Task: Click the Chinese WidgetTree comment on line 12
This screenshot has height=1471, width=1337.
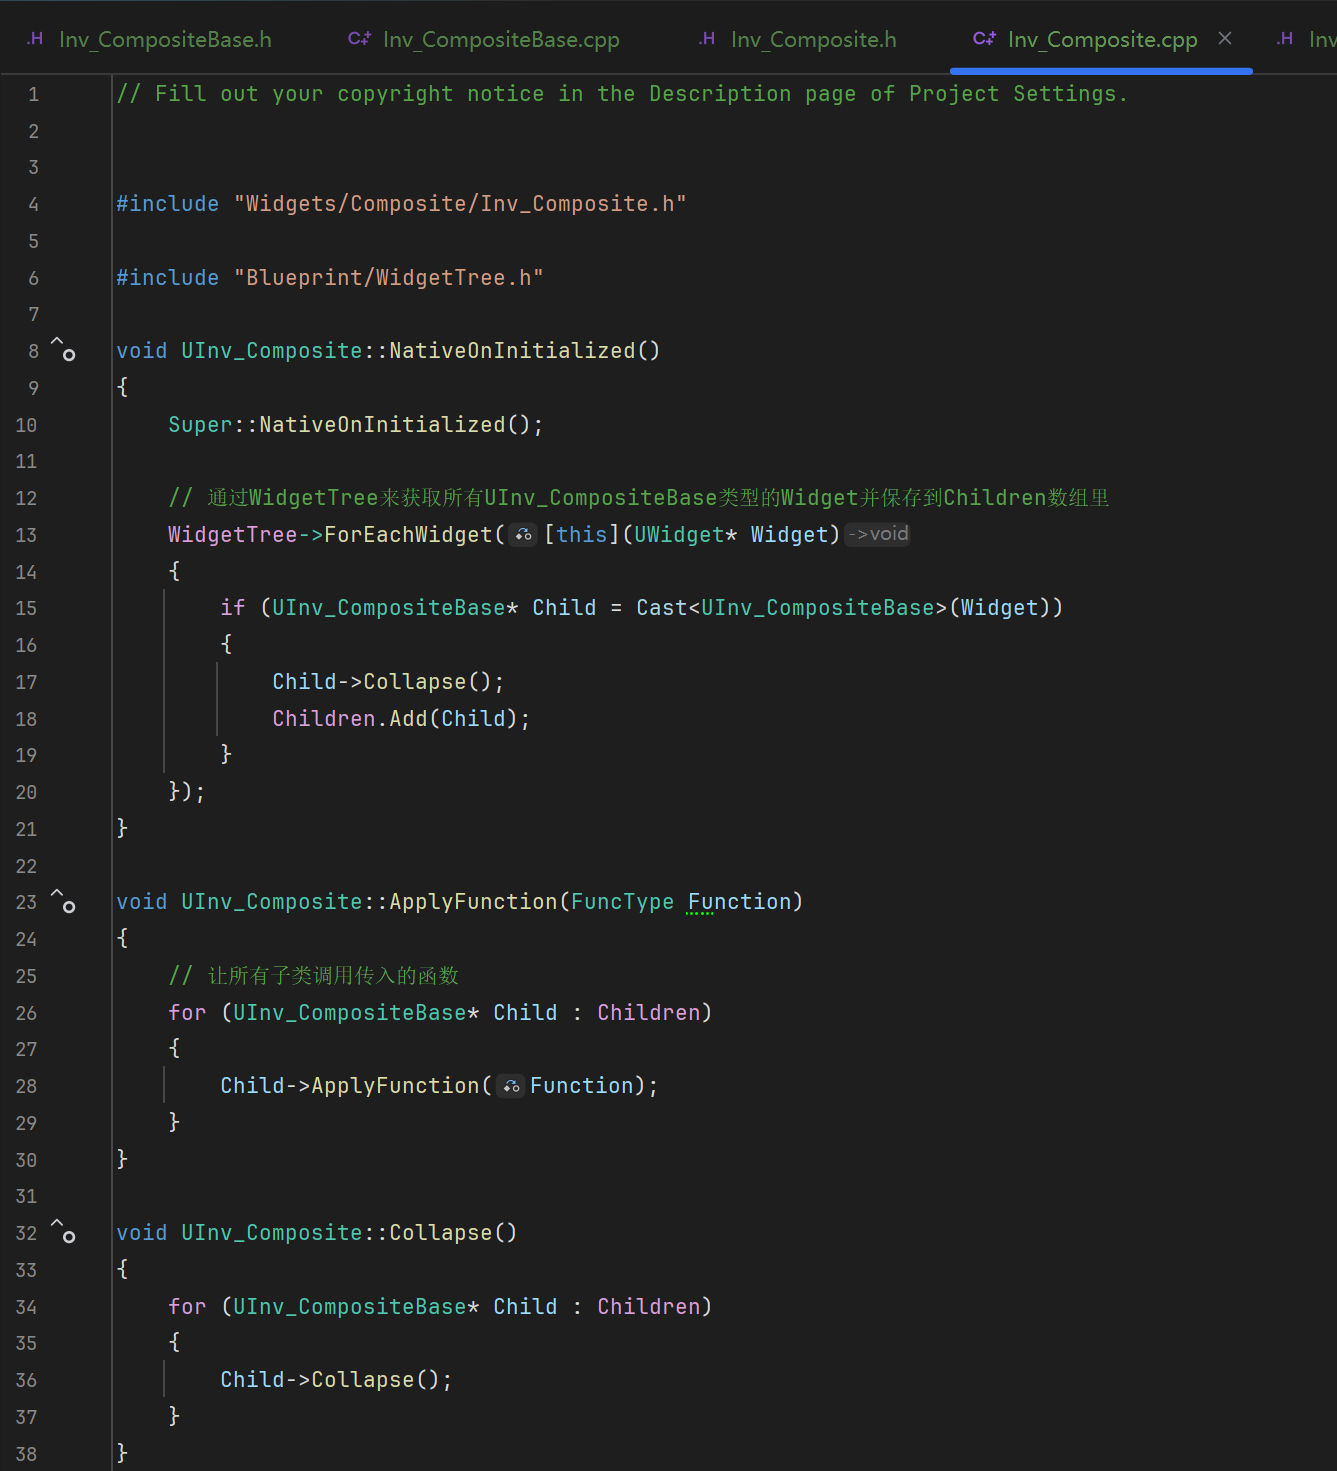Action: point(639,498)
